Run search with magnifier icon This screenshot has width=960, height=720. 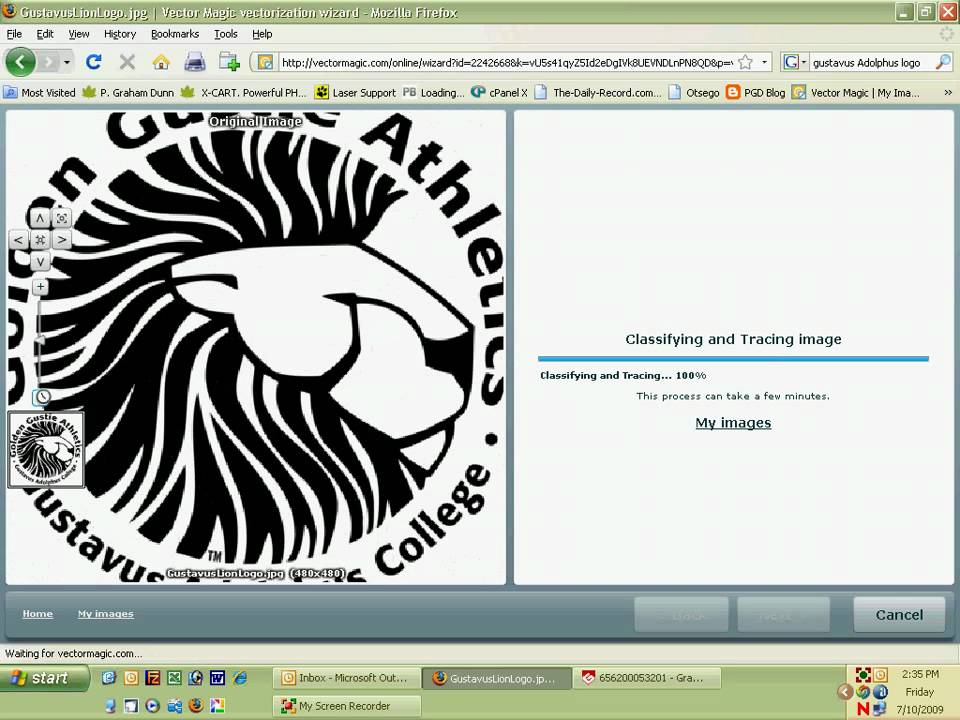[943, 62]
